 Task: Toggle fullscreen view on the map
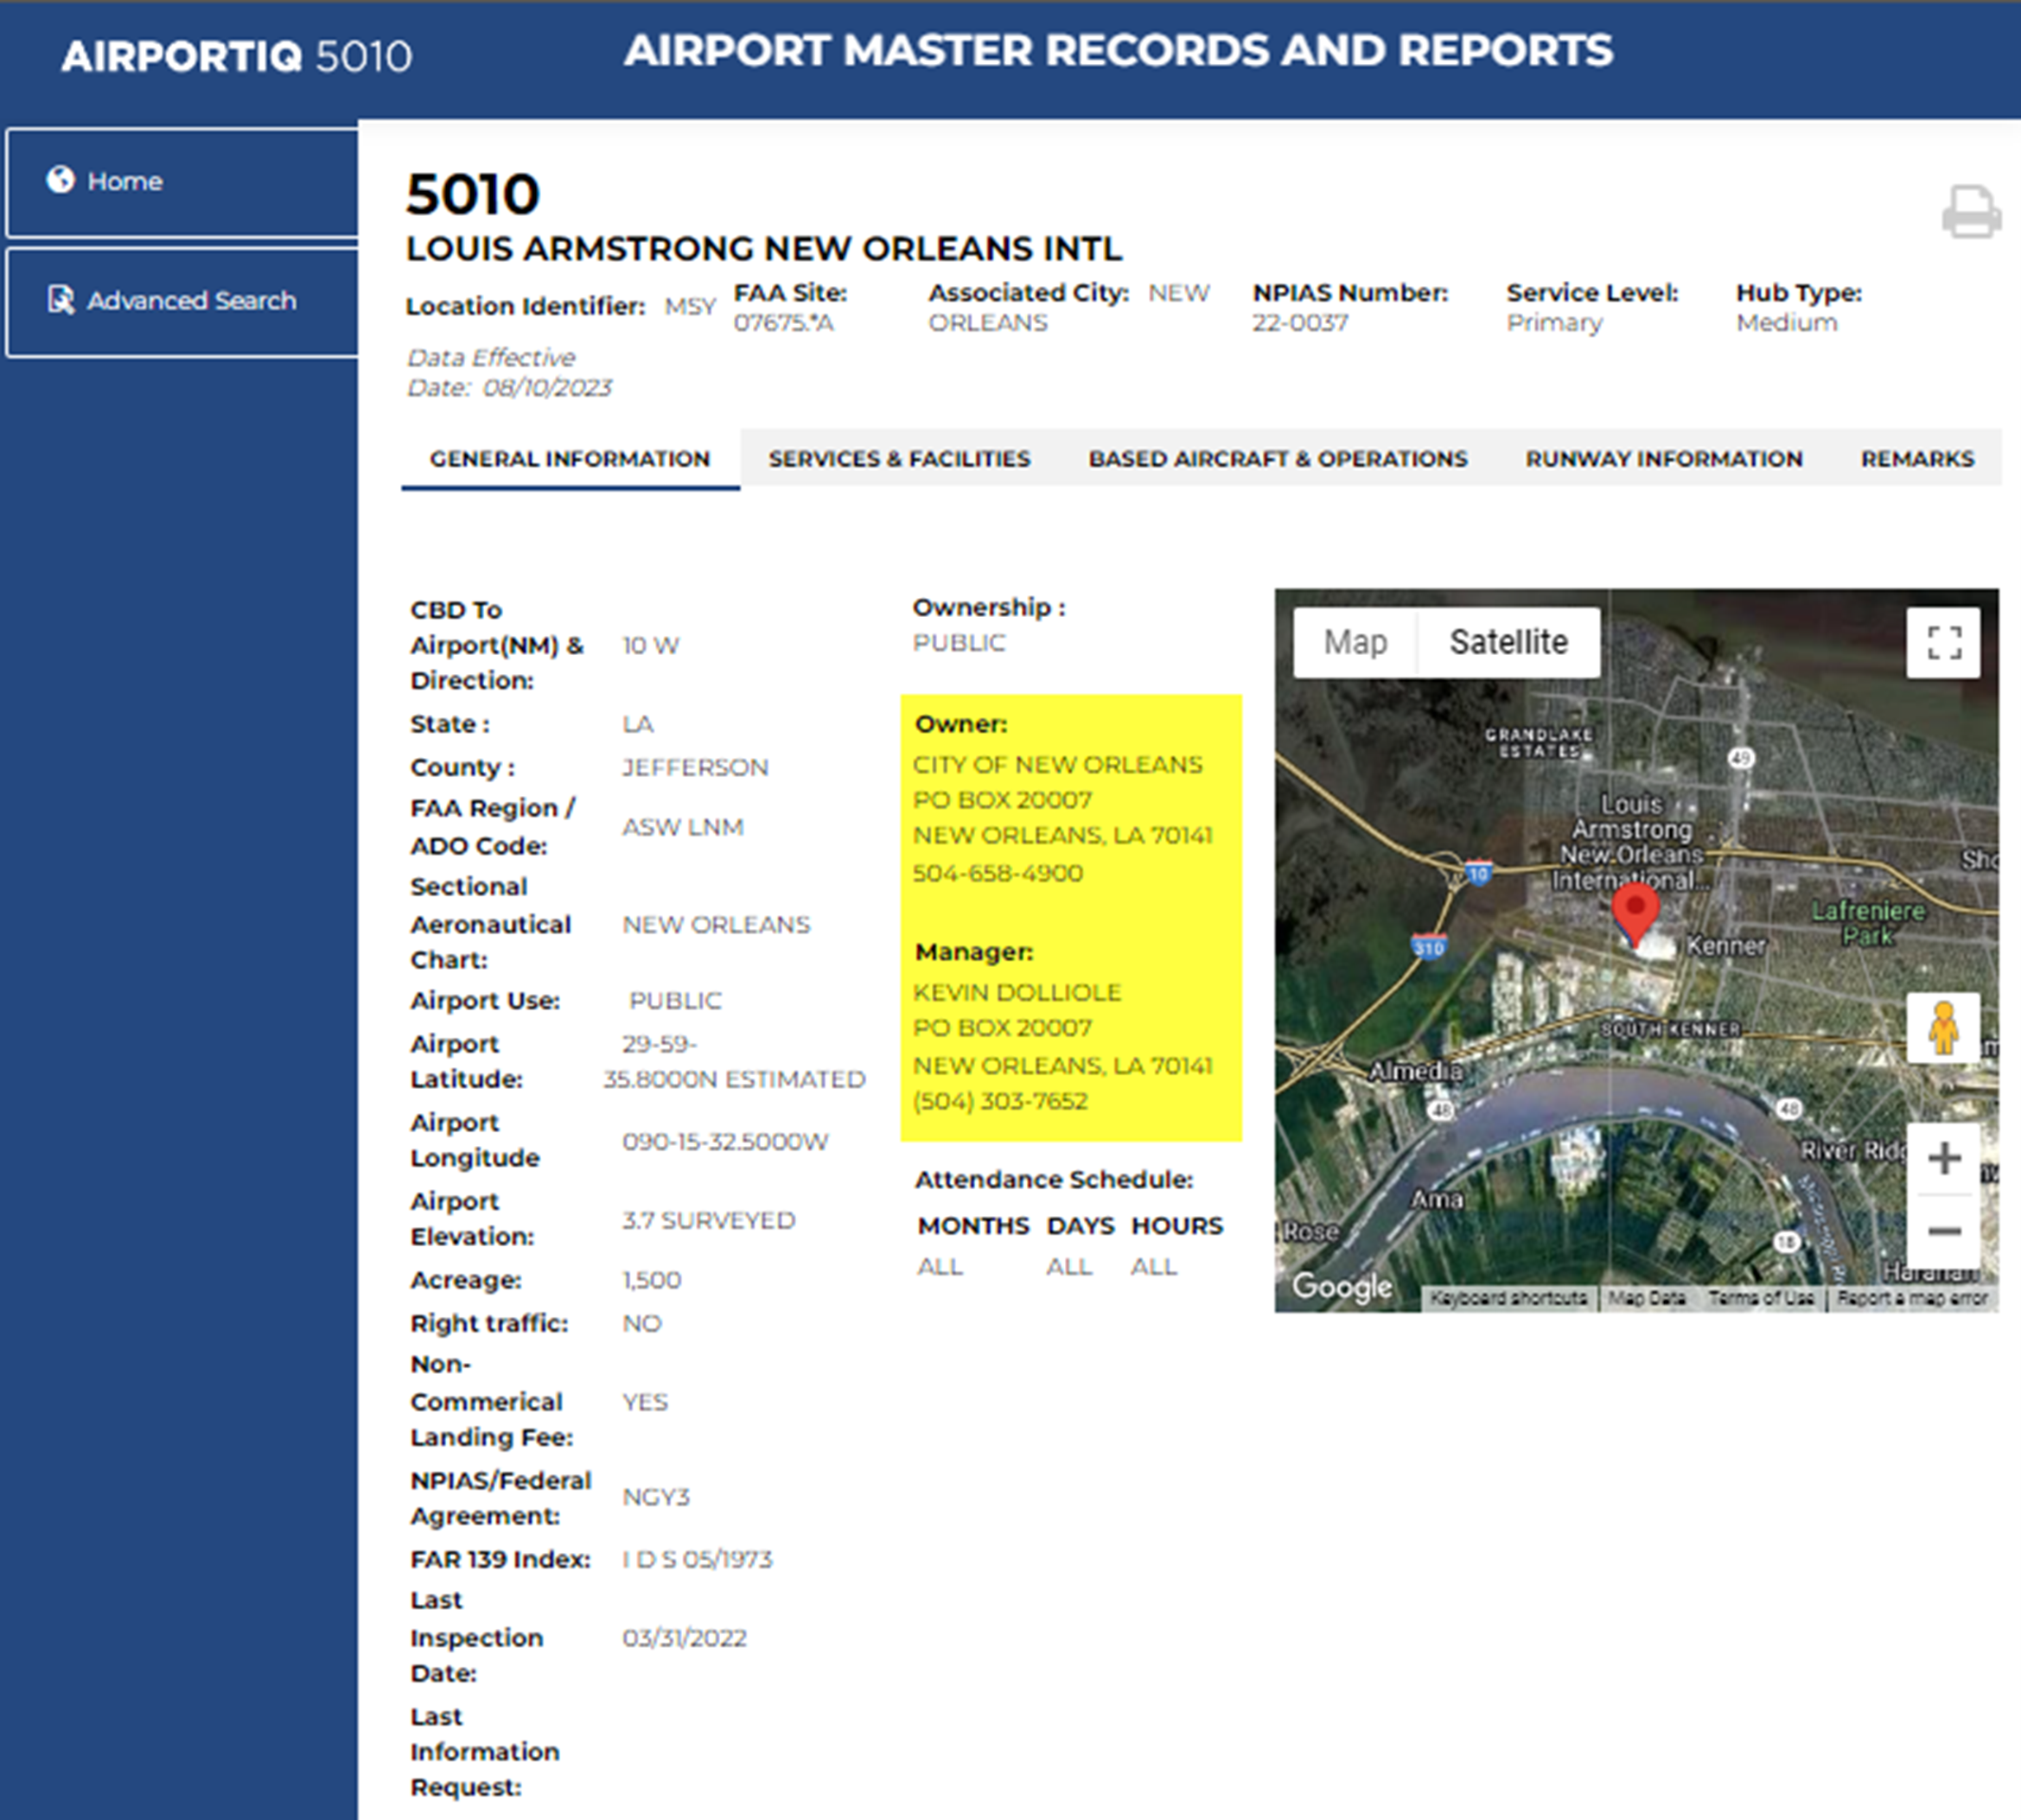click(x=1943, y=642)
